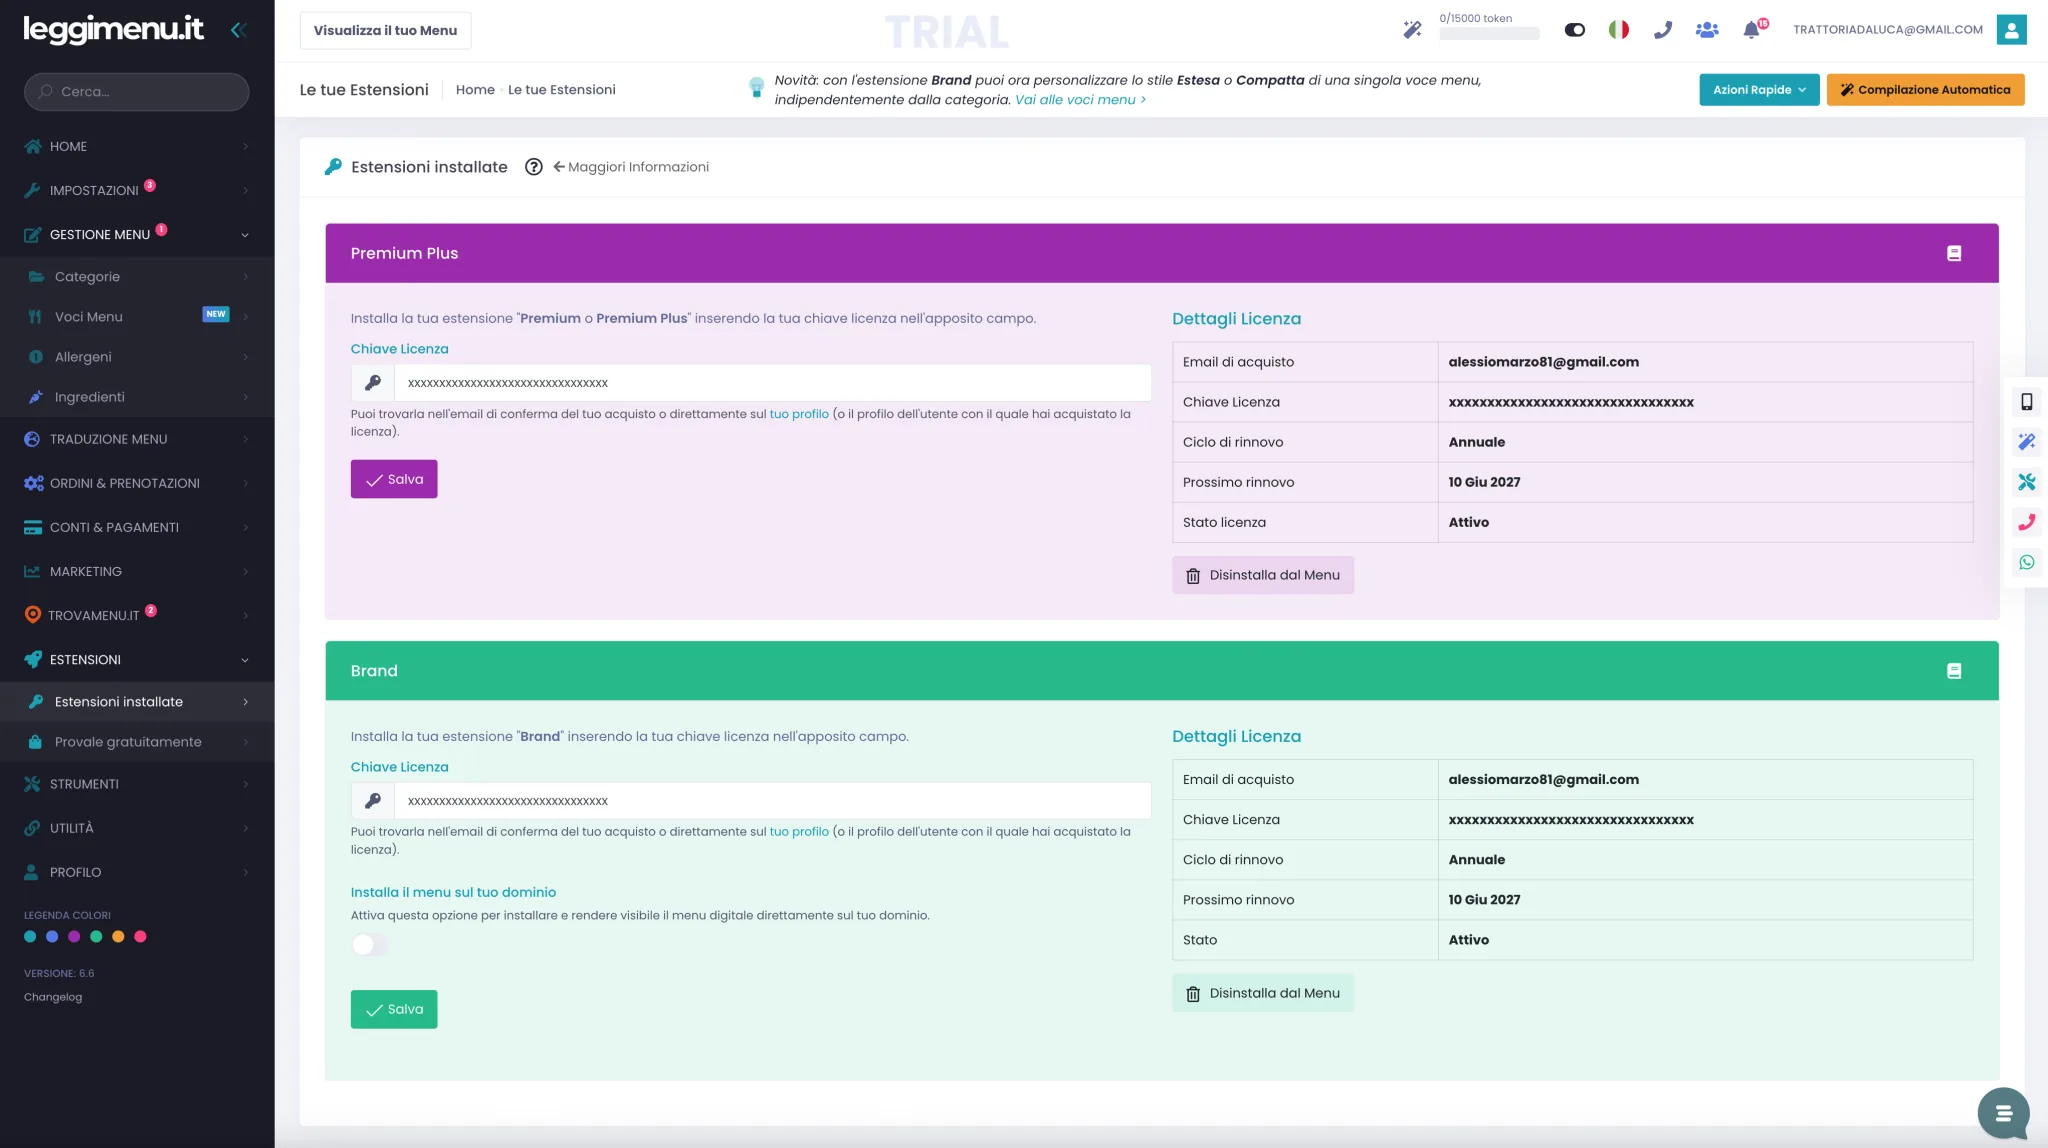Click Compilazione Automatica button
The width and height of the screenshot is (2048, 1148).
[1925, 90]
